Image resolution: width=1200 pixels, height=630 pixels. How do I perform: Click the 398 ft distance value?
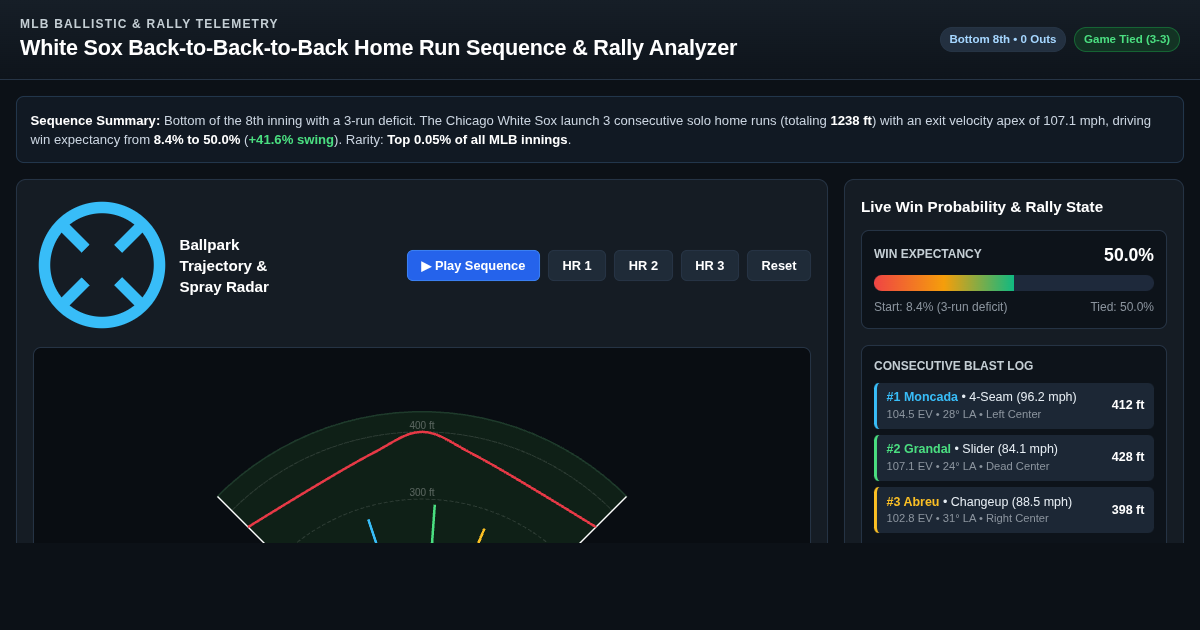point(1128,510)
